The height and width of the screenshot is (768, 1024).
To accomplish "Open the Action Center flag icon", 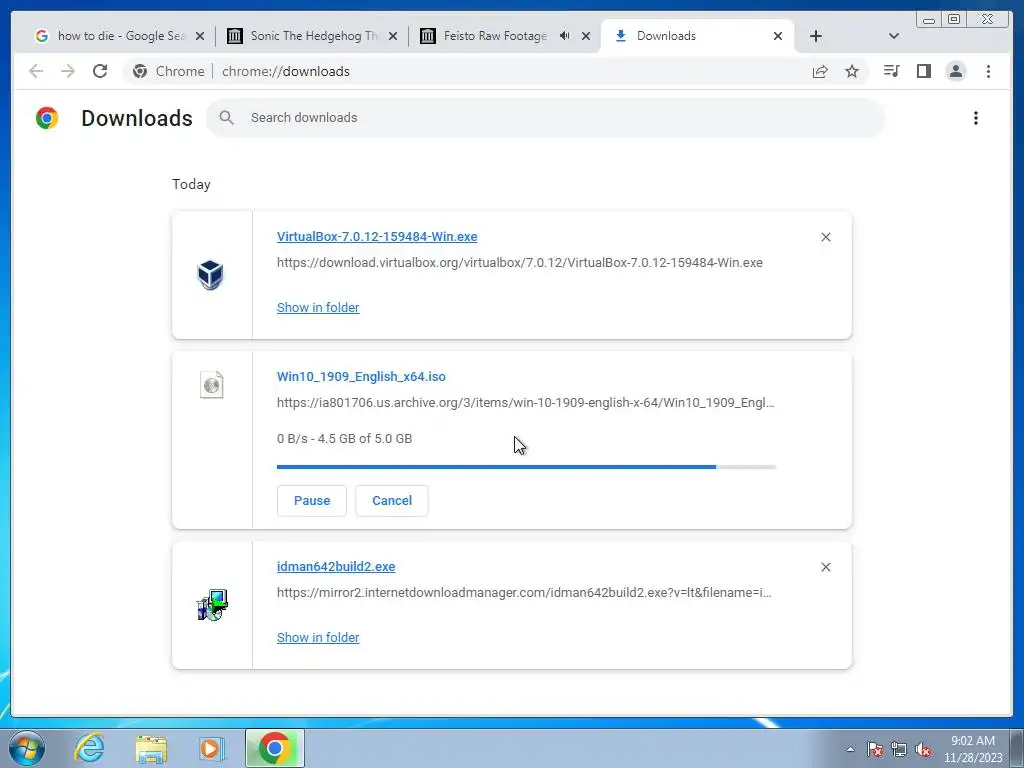I will [875, 749].
